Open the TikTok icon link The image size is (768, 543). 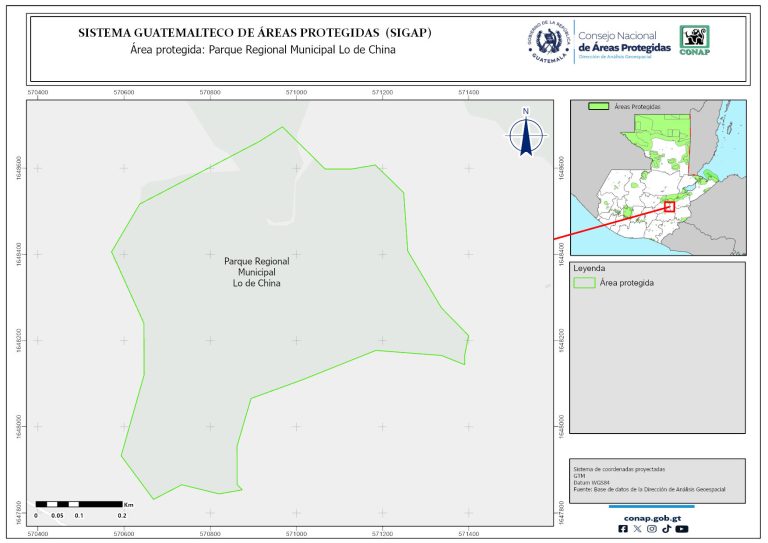[666, 529]
